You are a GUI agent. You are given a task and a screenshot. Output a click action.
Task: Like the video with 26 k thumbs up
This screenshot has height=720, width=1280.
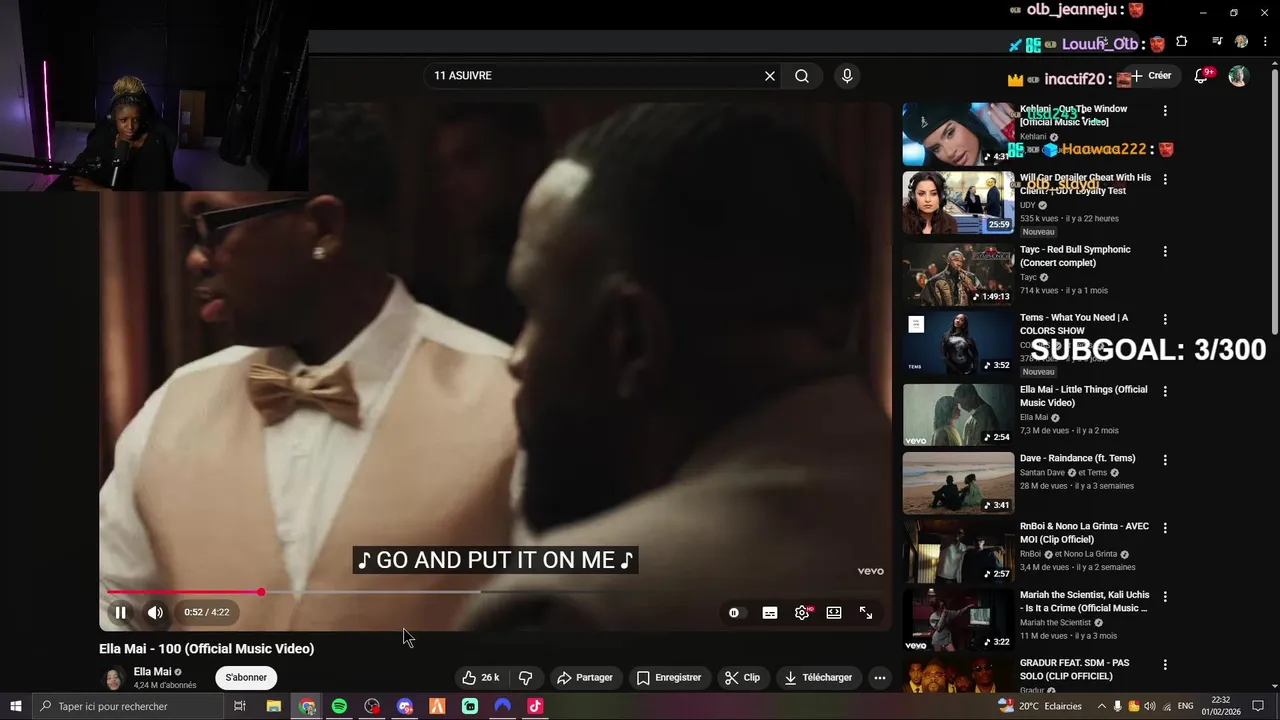[x=481, y=677]
